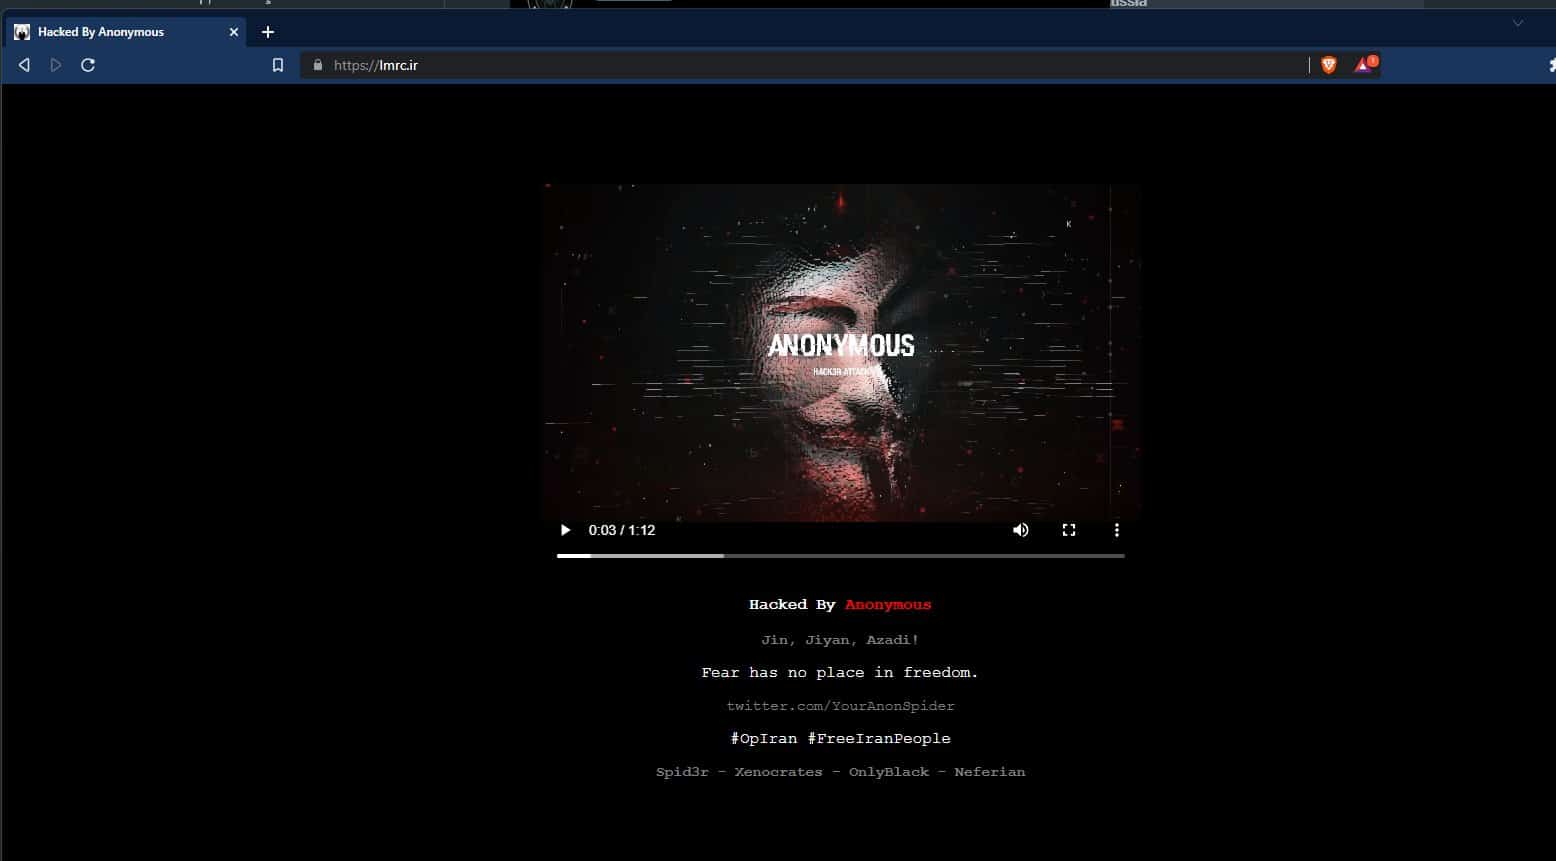Open Brave Shields lion icon
The image size is (1556, 861).
(x=1328, y=65)
